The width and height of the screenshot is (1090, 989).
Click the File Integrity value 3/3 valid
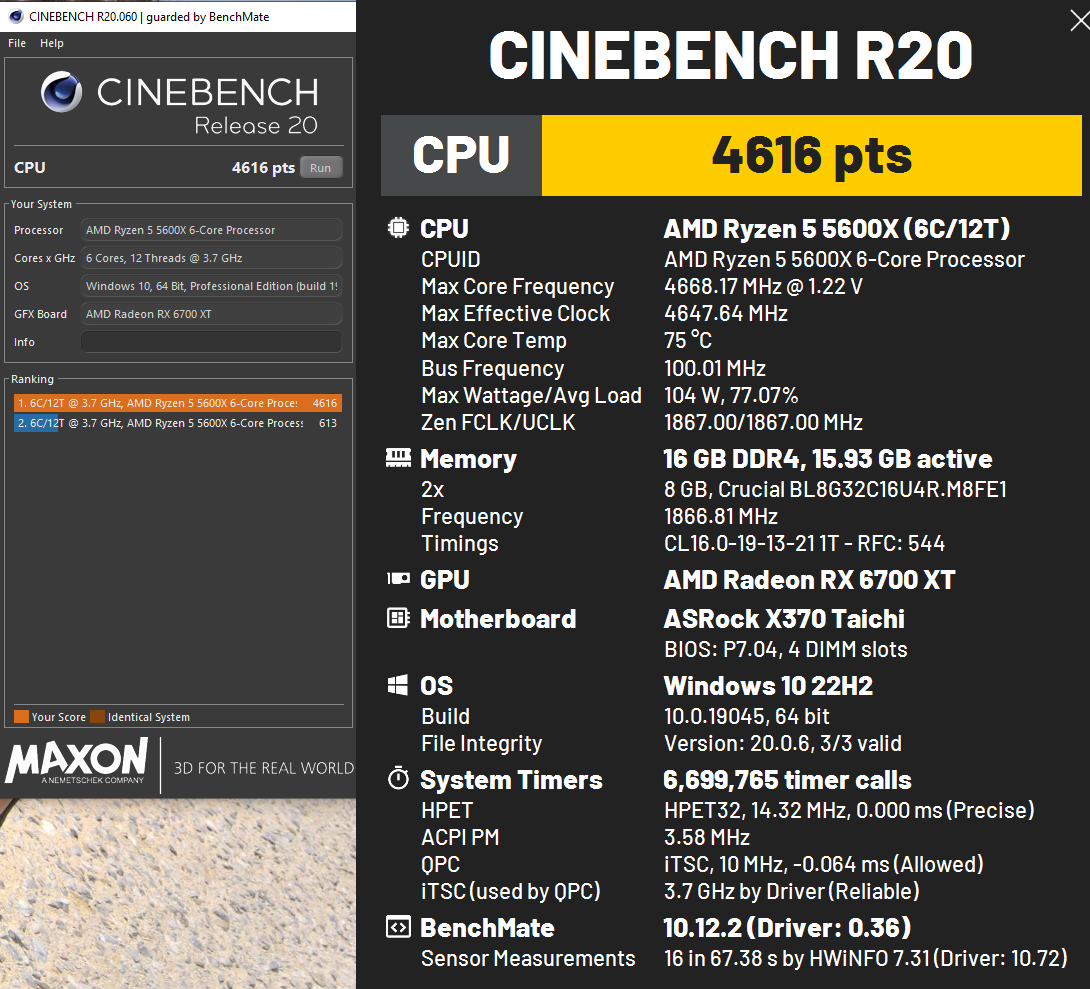point(783,744)
